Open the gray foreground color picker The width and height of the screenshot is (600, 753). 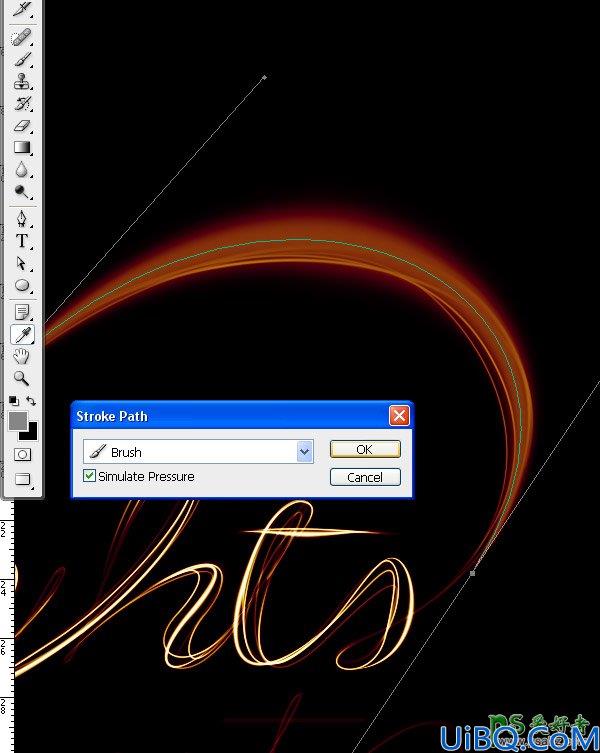tap(18, 421)
